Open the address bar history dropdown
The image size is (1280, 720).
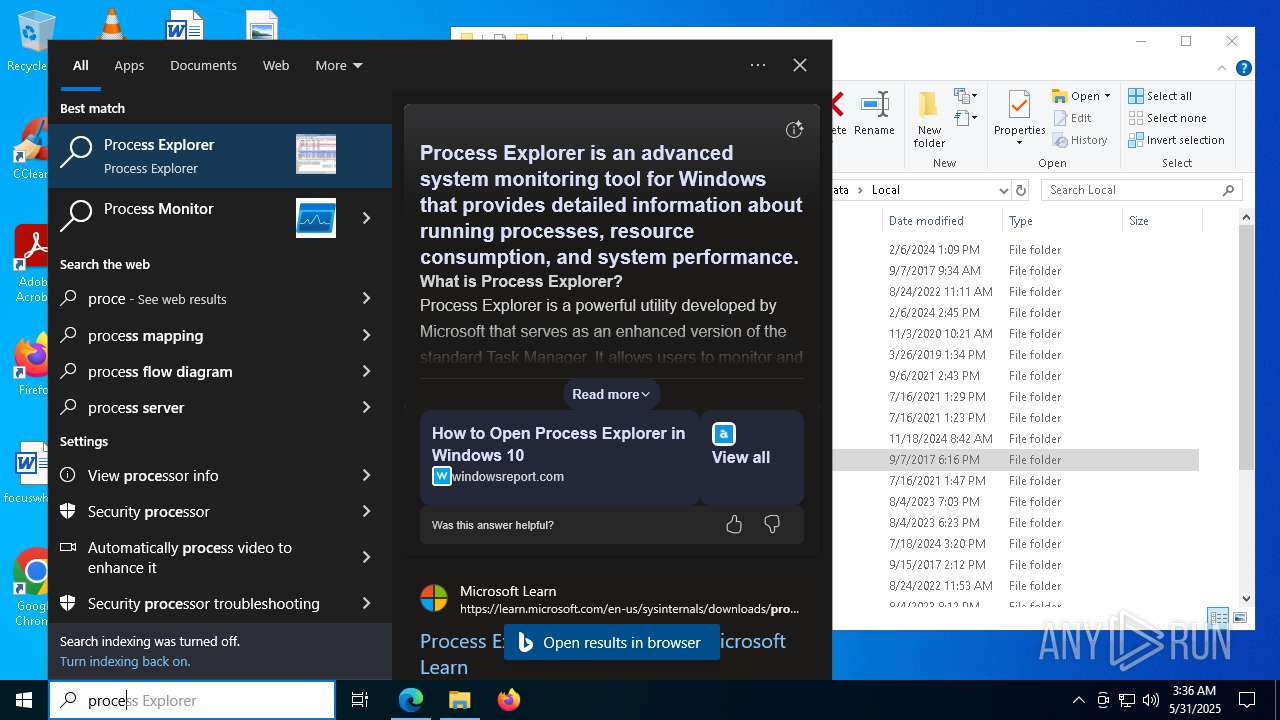pyautogui.click(x=1003, y=190)
